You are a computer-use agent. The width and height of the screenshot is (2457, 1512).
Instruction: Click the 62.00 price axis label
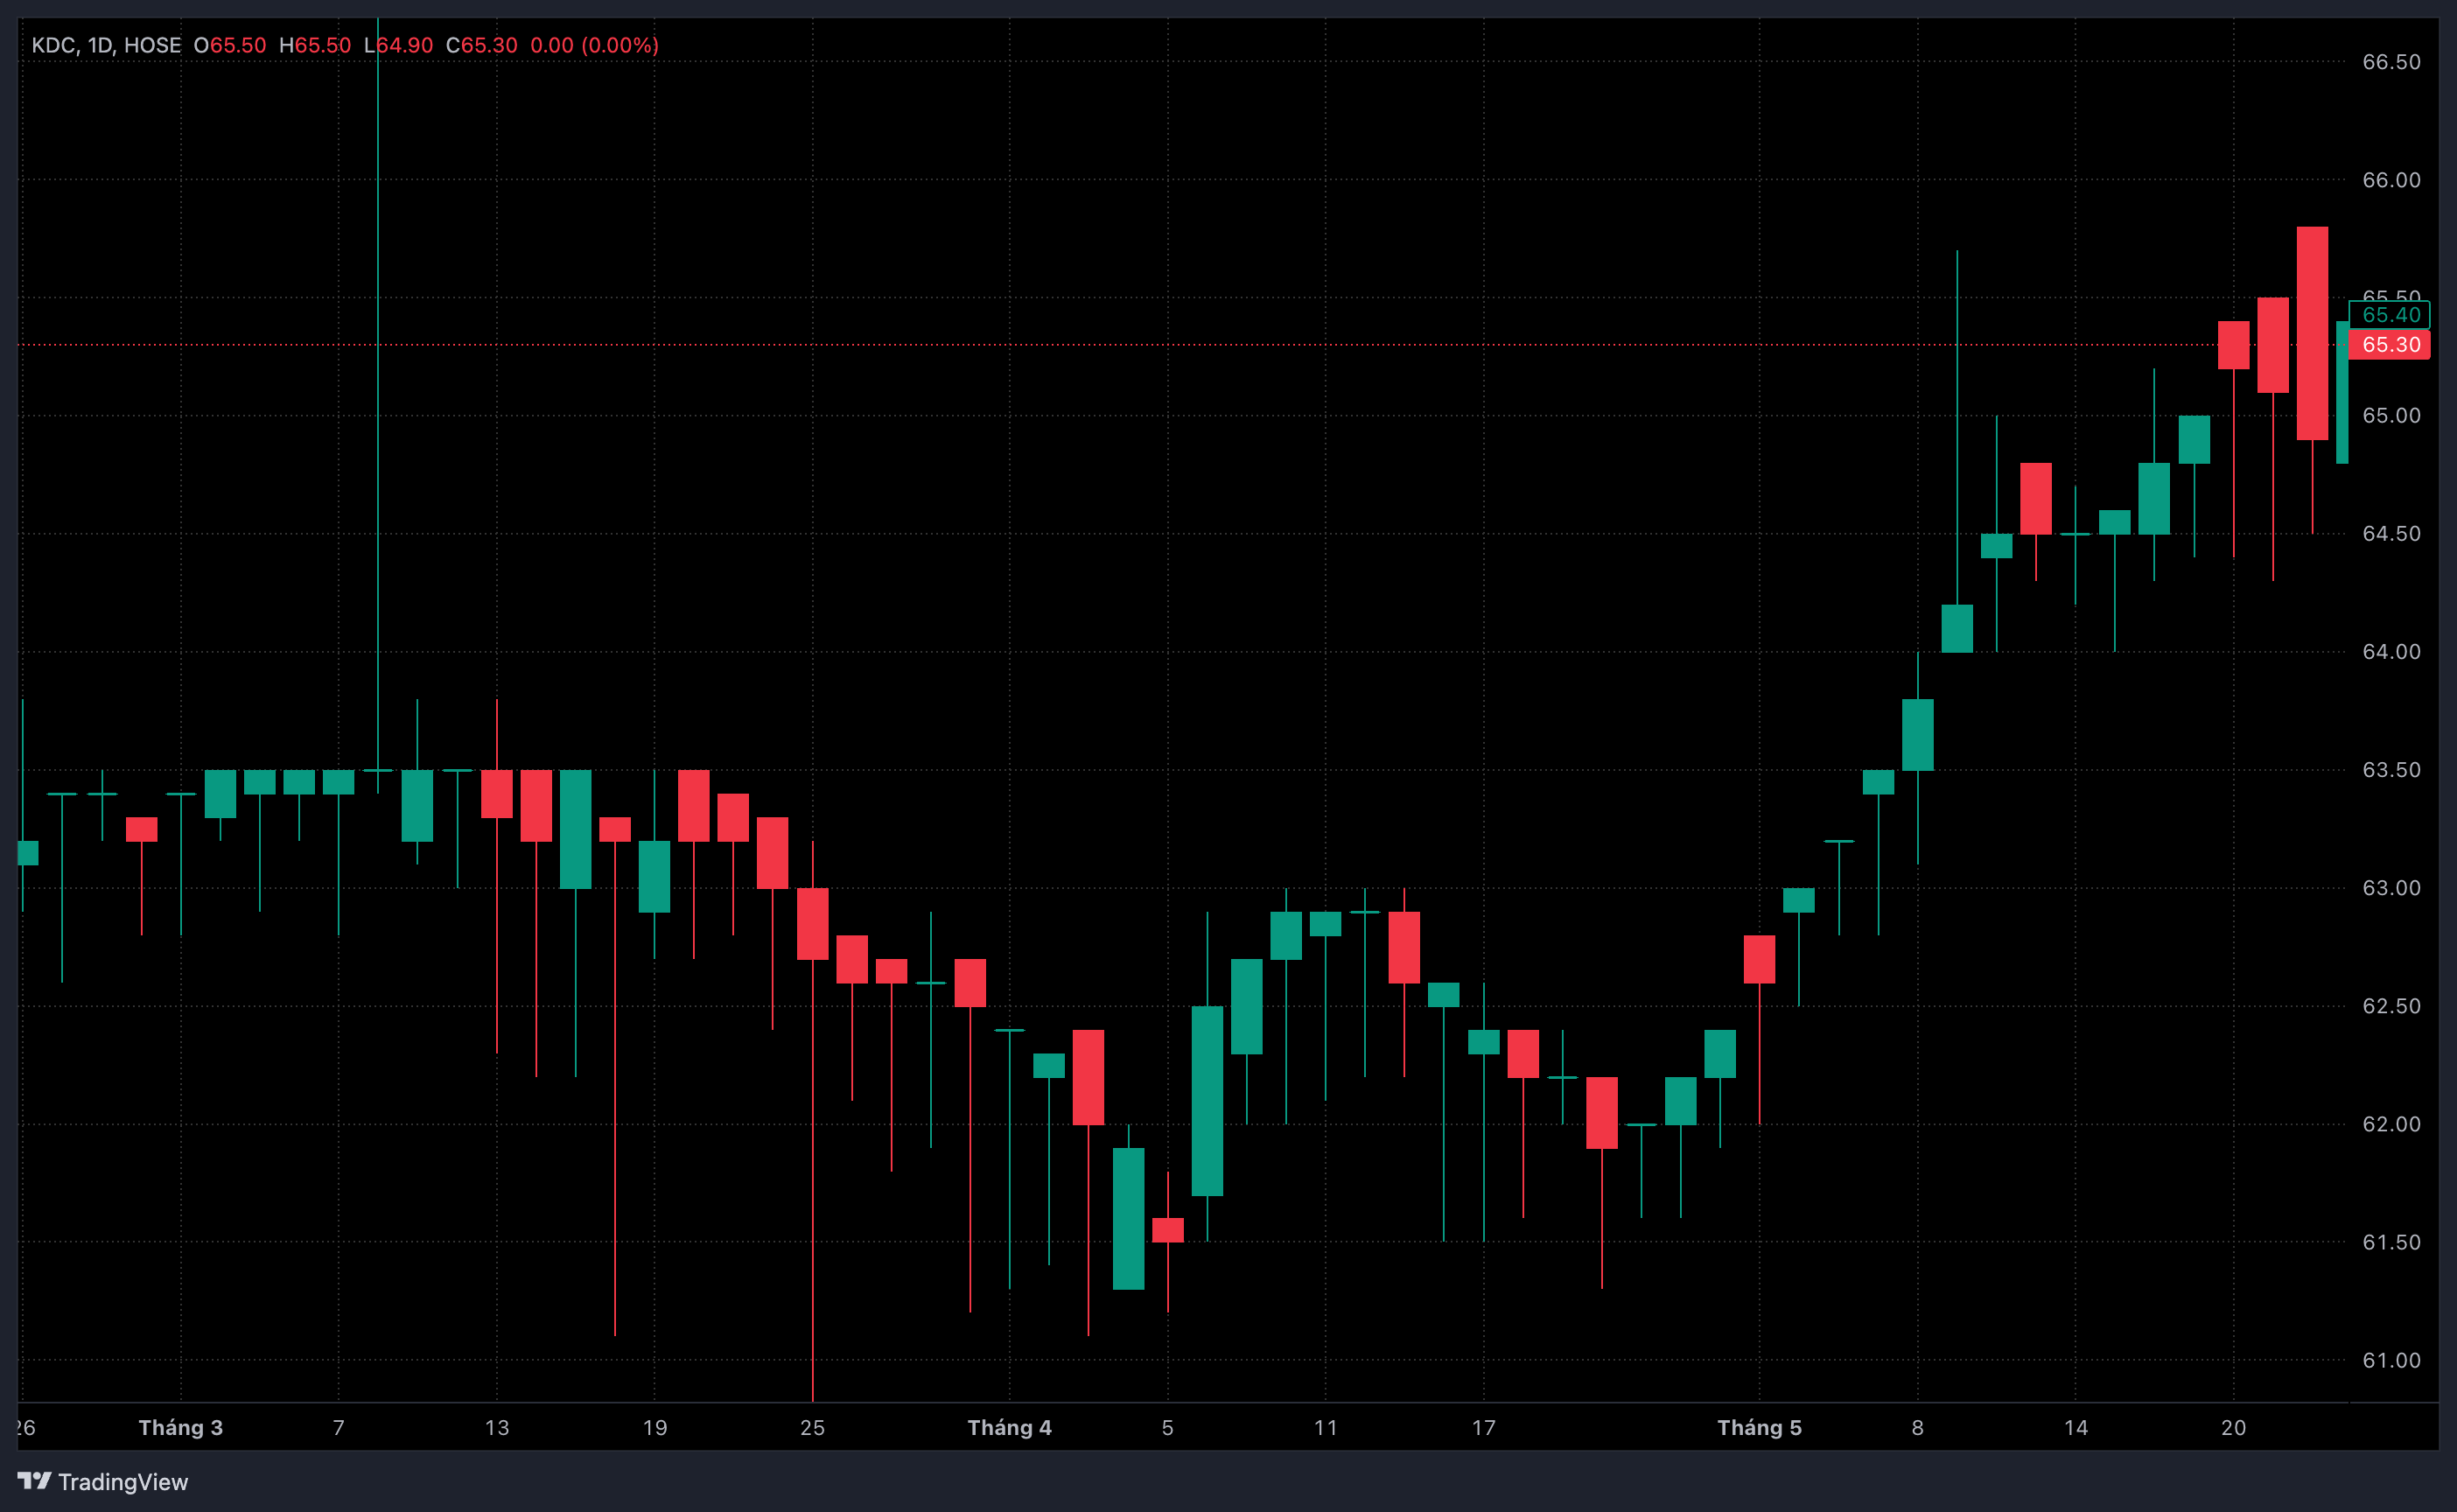pyautogui.click(x=2391, y=1124)
